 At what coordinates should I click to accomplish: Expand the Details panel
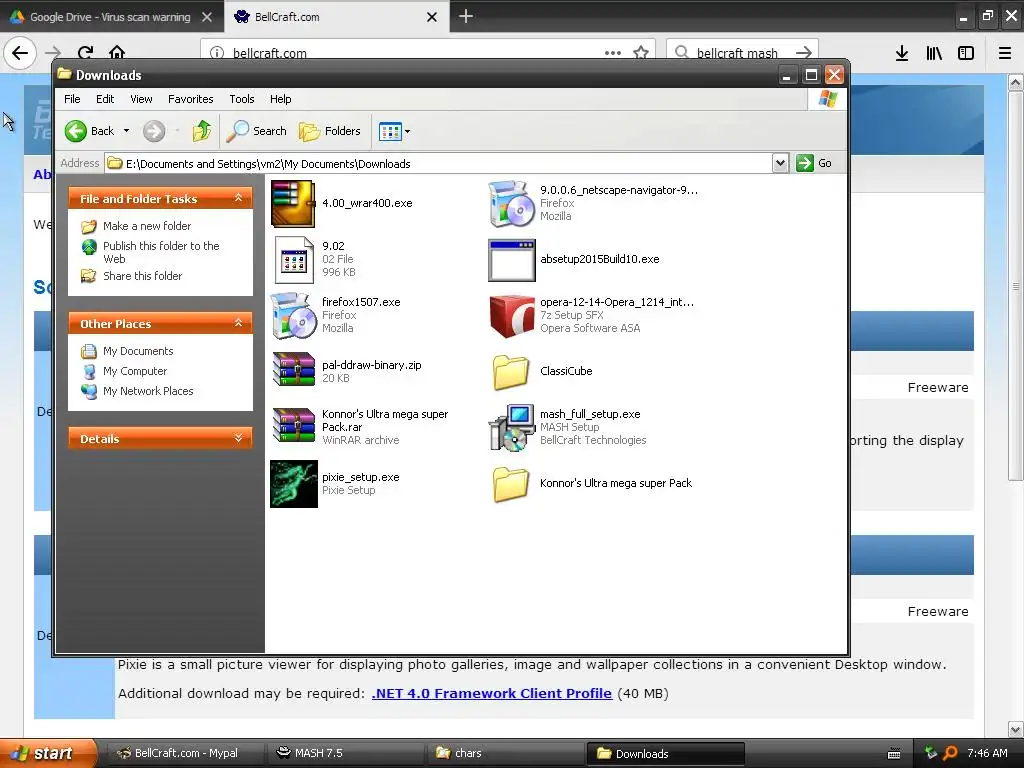(238, 438)
